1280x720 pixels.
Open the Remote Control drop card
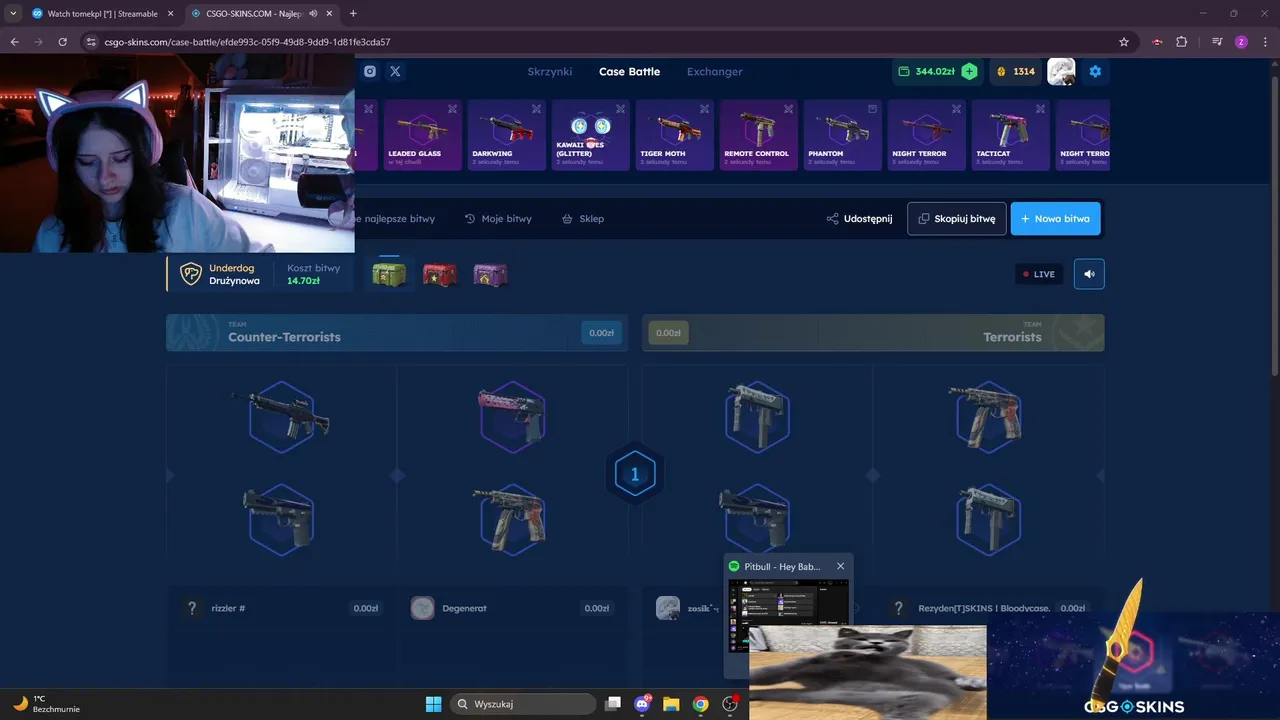[x=757, y=135]
